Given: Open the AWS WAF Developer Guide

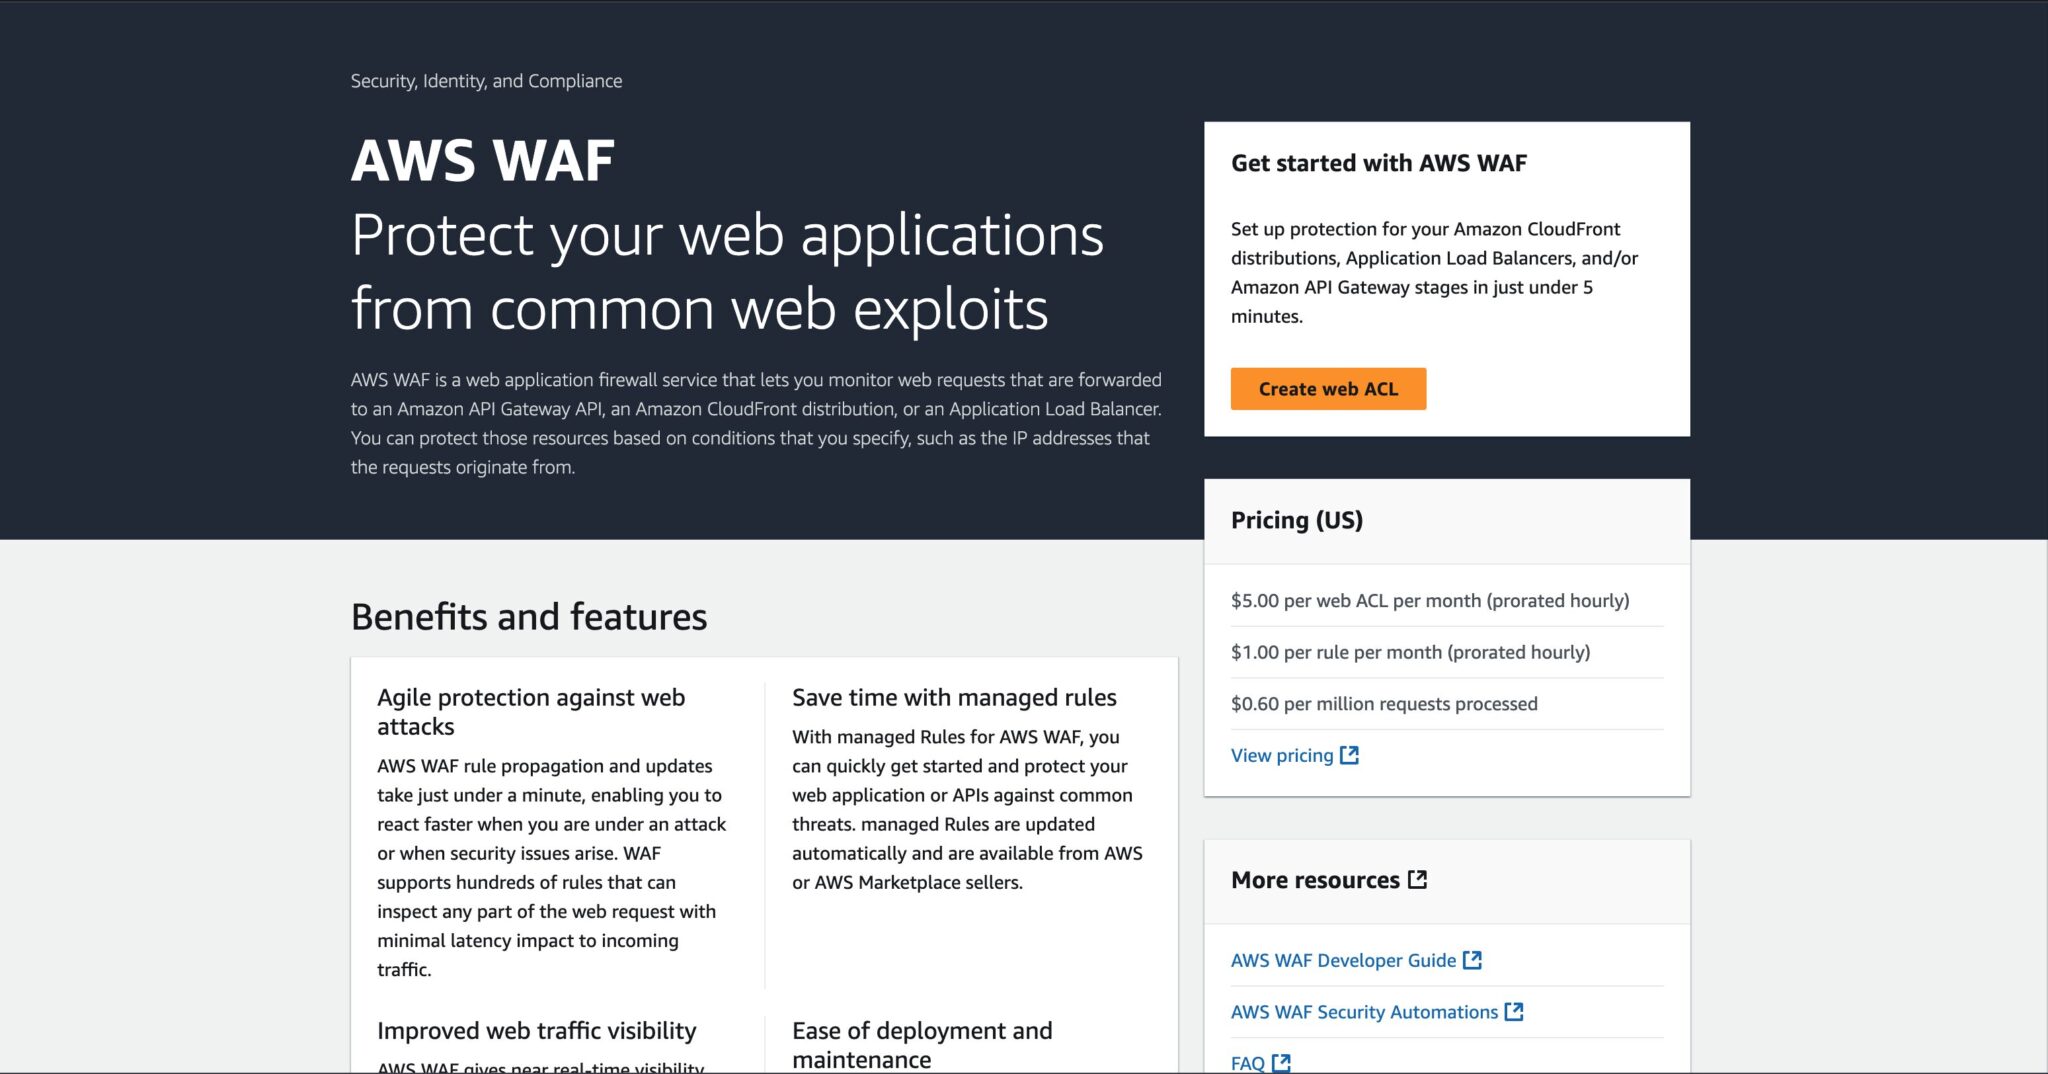Looking at the screenshot, I should pos(1343,959).
